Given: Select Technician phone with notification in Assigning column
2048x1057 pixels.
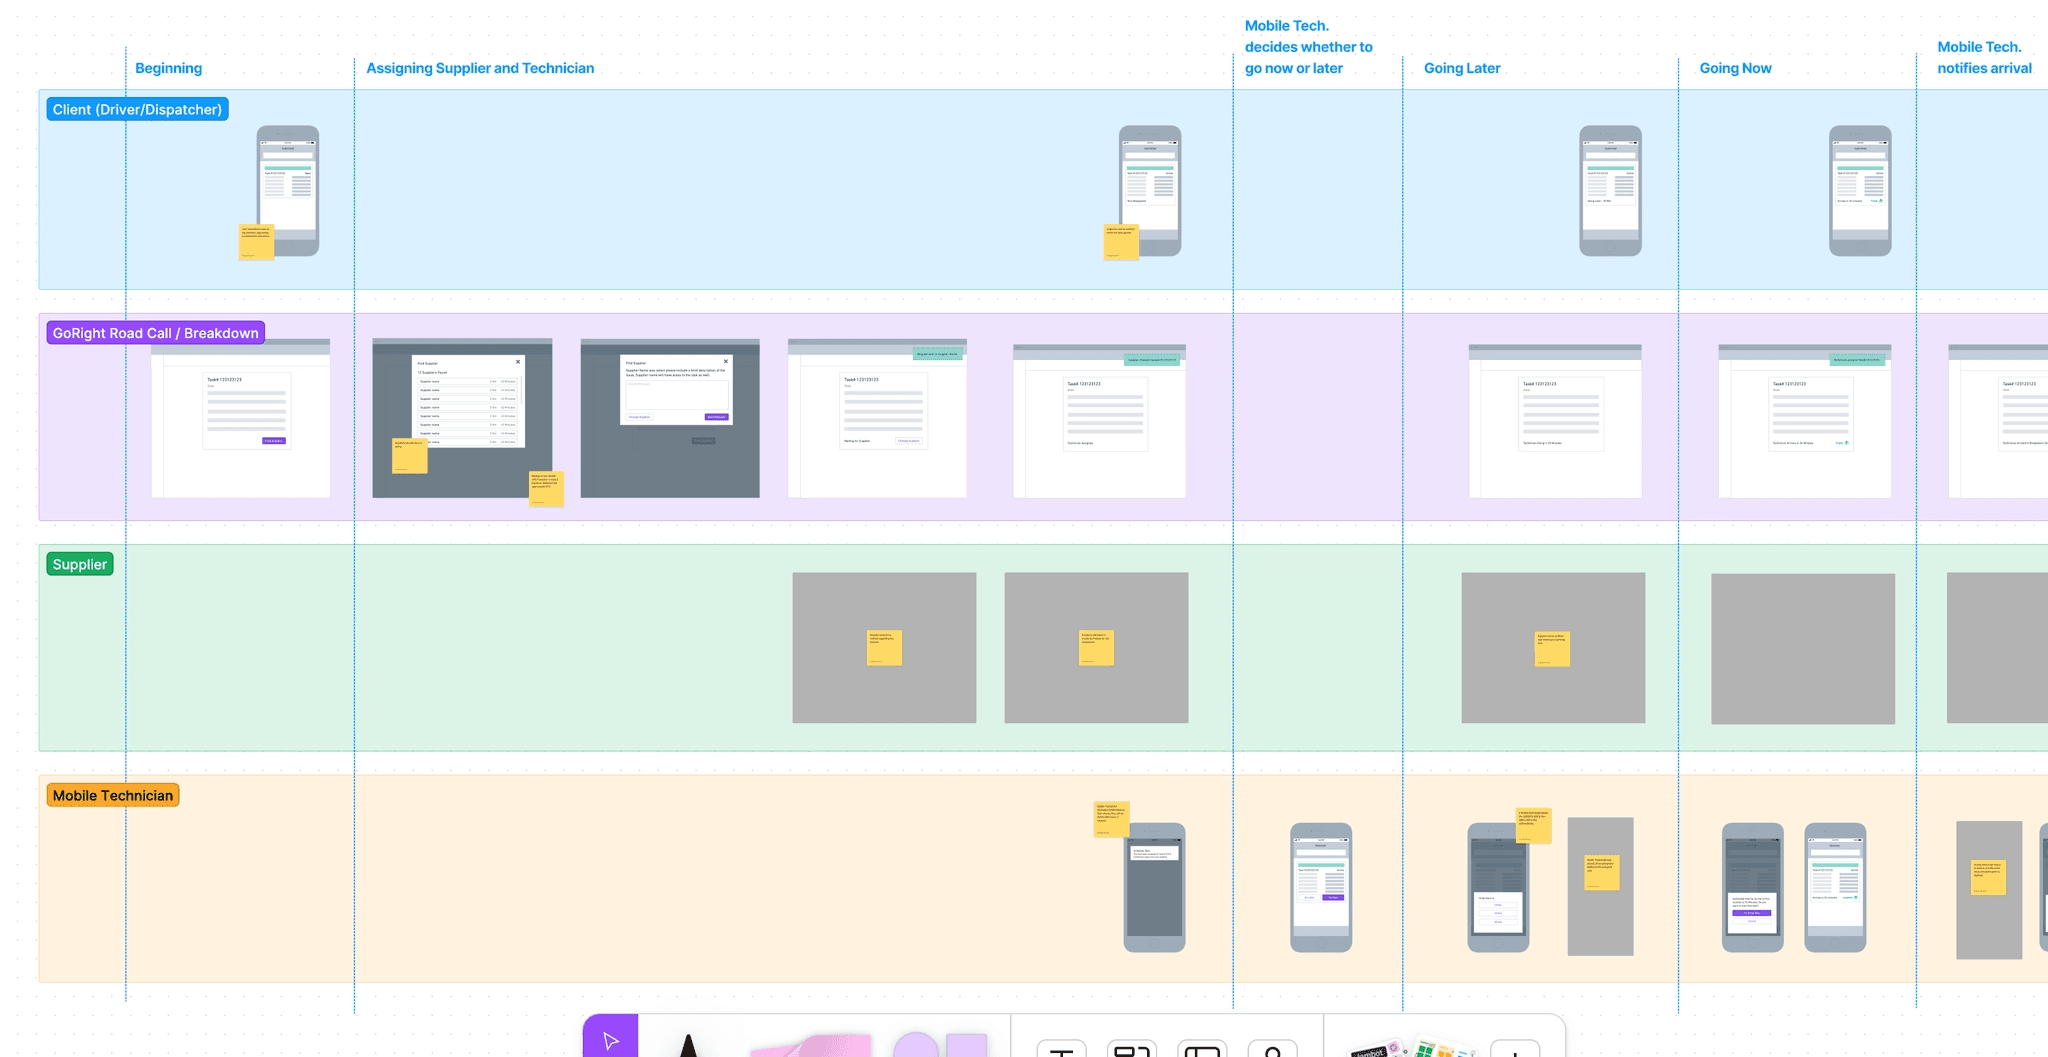Looking at the screenshot, I should pyautogui.click(x=1155, y=887).
